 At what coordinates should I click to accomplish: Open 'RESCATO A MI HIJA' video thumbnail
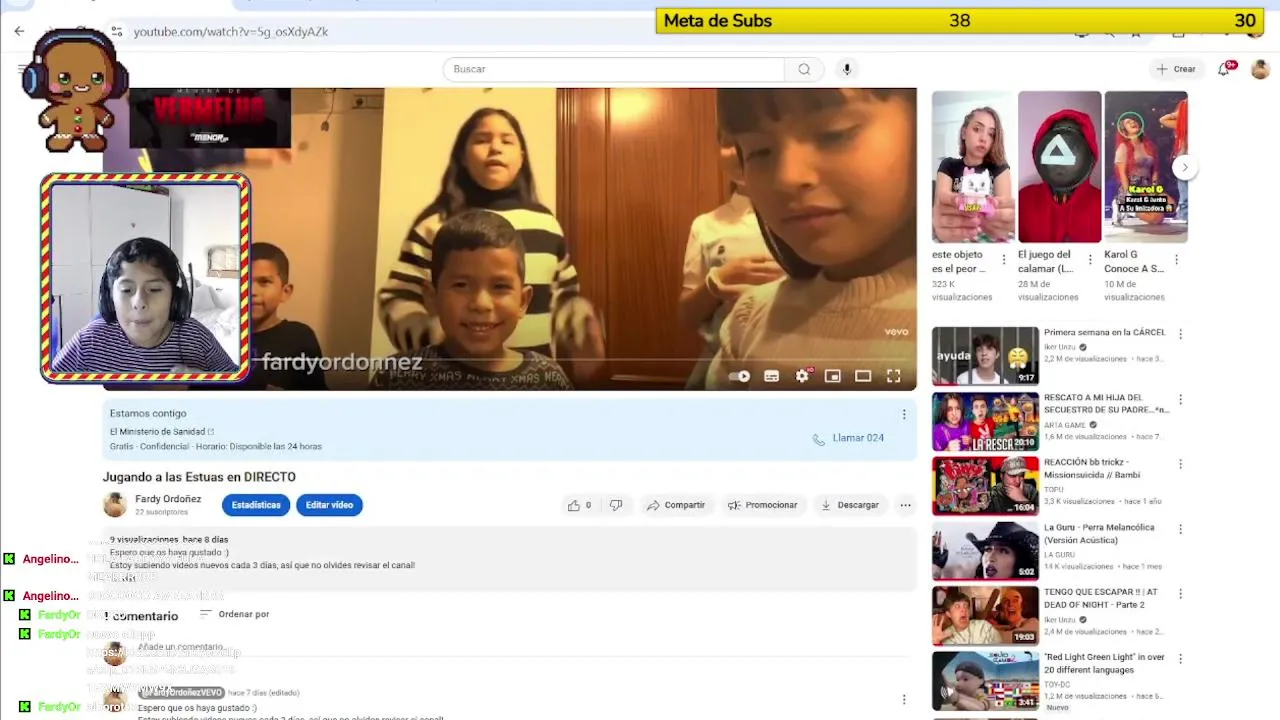click(x=985, y=421)
